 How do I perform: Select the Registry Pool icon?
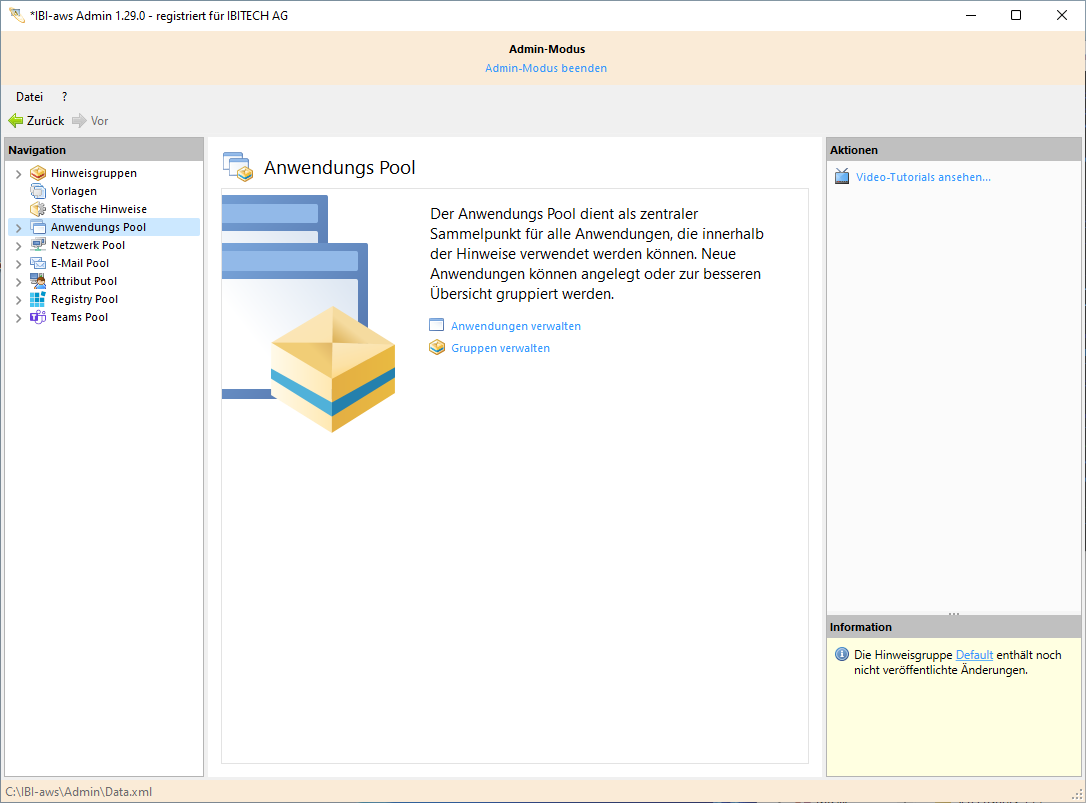click(x=38, y=299)
